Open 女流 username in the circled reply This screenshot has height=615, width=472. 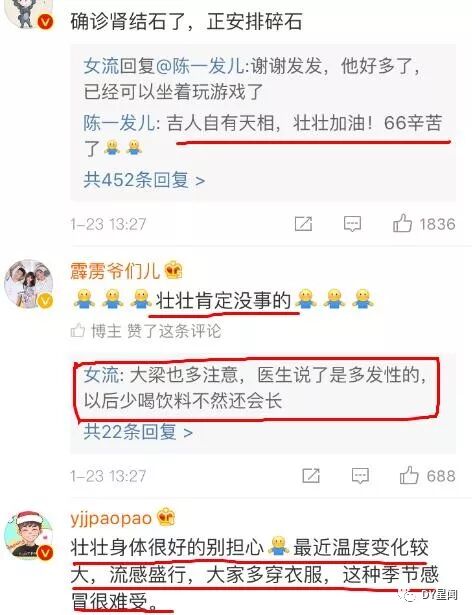(x=101, y=375)
